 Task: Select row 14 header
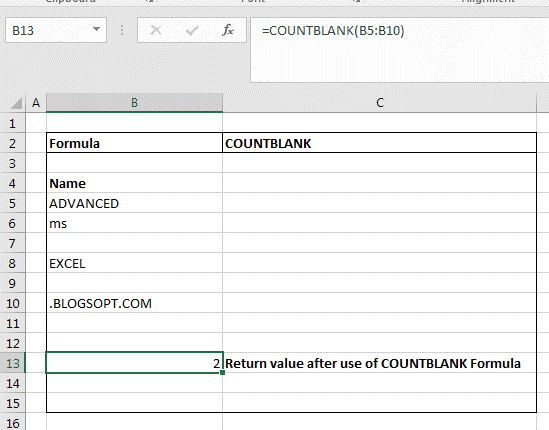[x=13, y=383]
